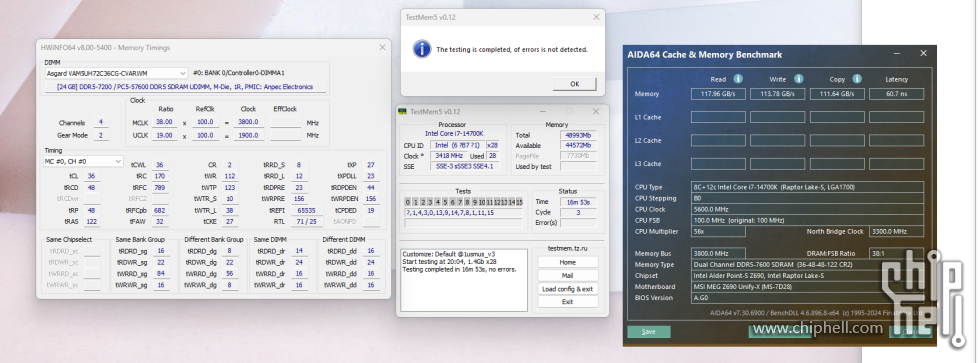
Task: Click the TestMem5 title bar app icon
Action: (x=403, y=111)
